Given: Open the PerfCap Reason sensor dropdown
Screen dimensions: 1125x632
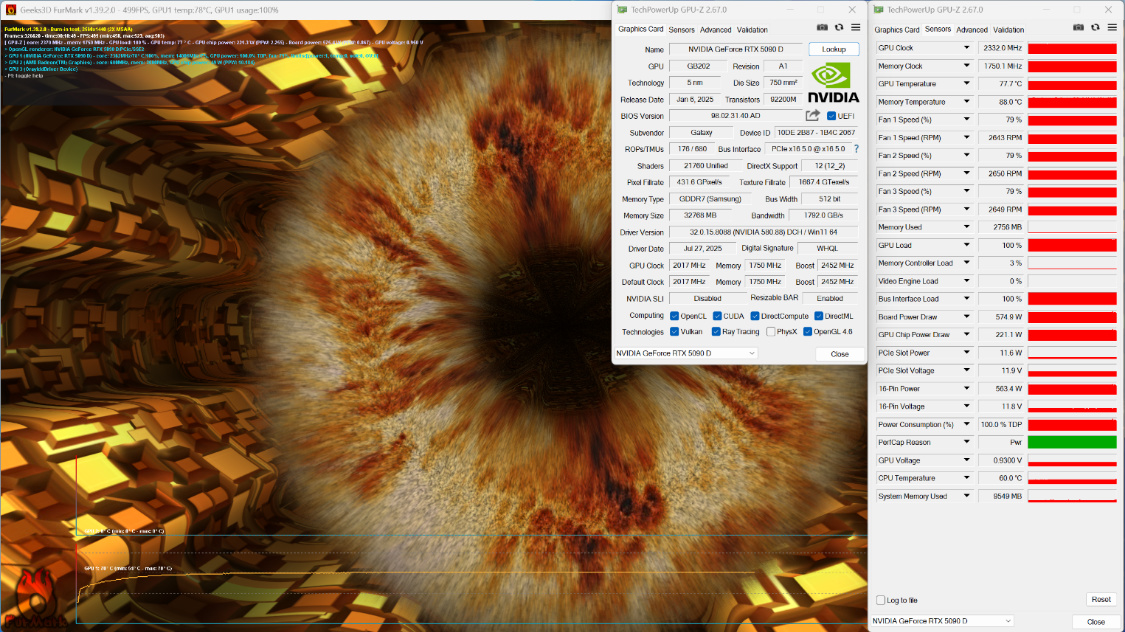Looking at the screenshot, I should [966, 443].
